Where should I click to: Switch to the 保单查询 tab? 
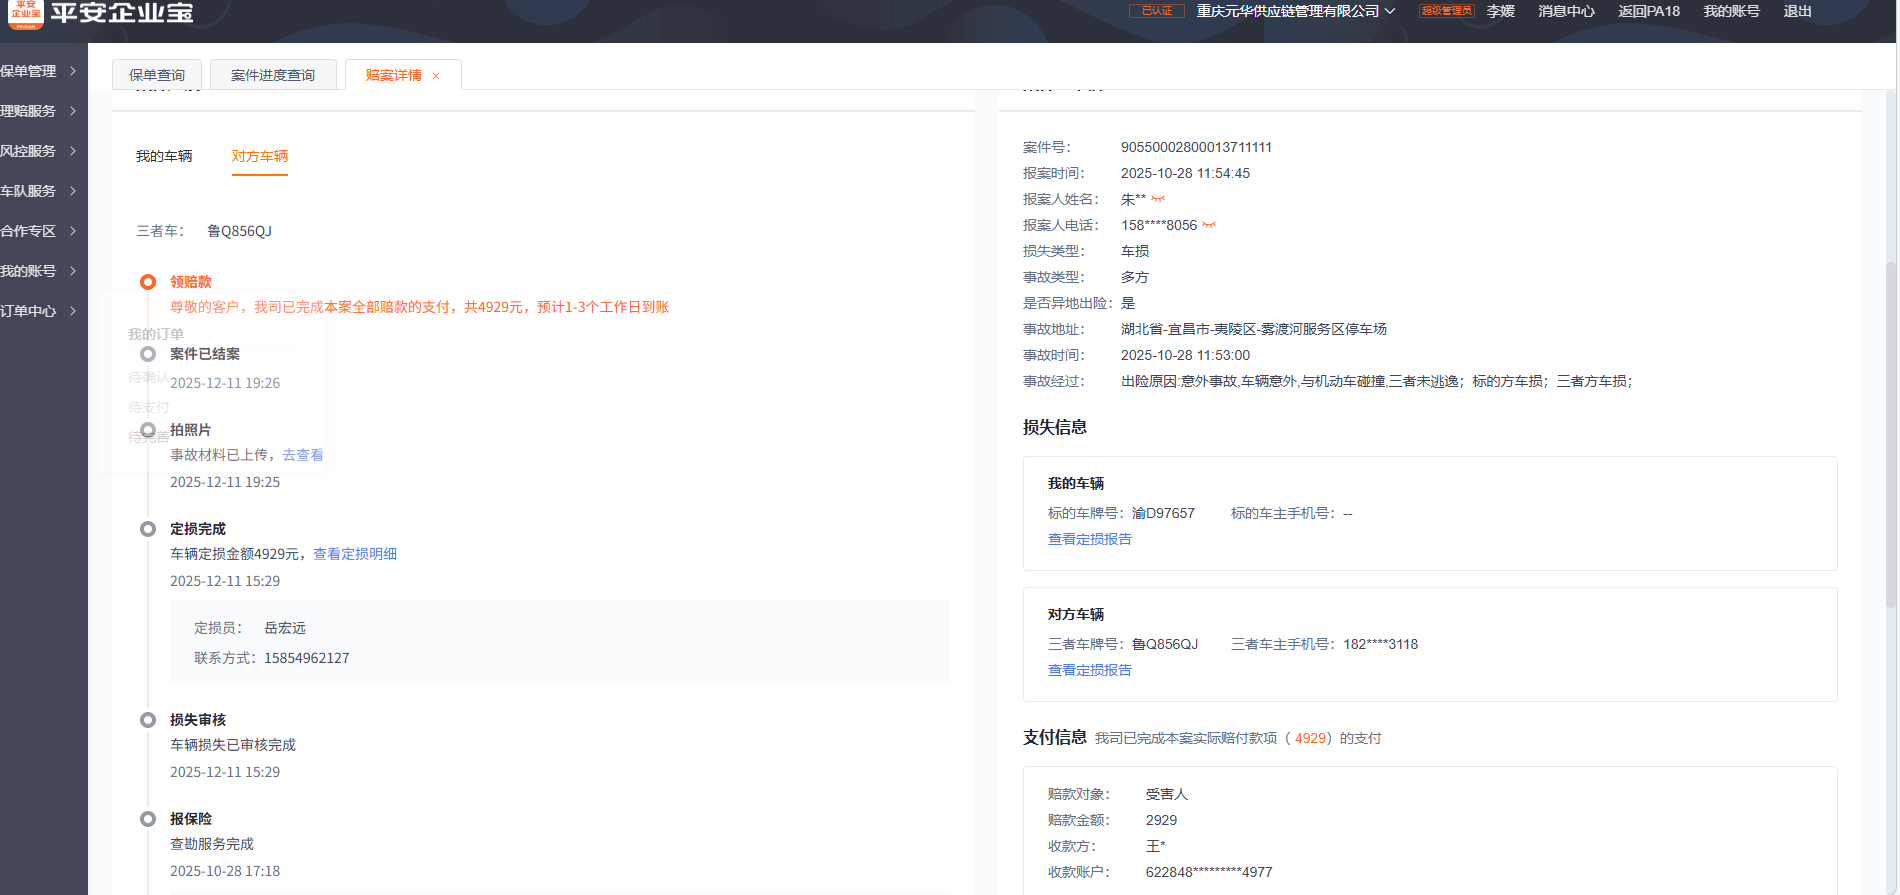(x=157, y=75)
